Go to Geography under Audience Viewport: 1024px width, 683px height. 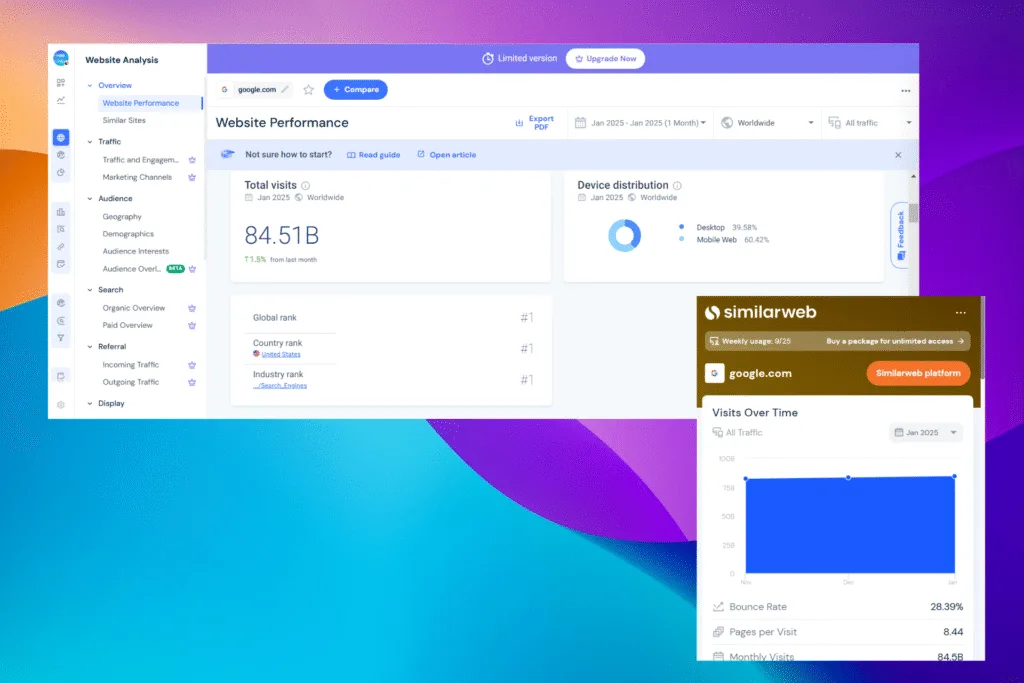coord(122,216)
